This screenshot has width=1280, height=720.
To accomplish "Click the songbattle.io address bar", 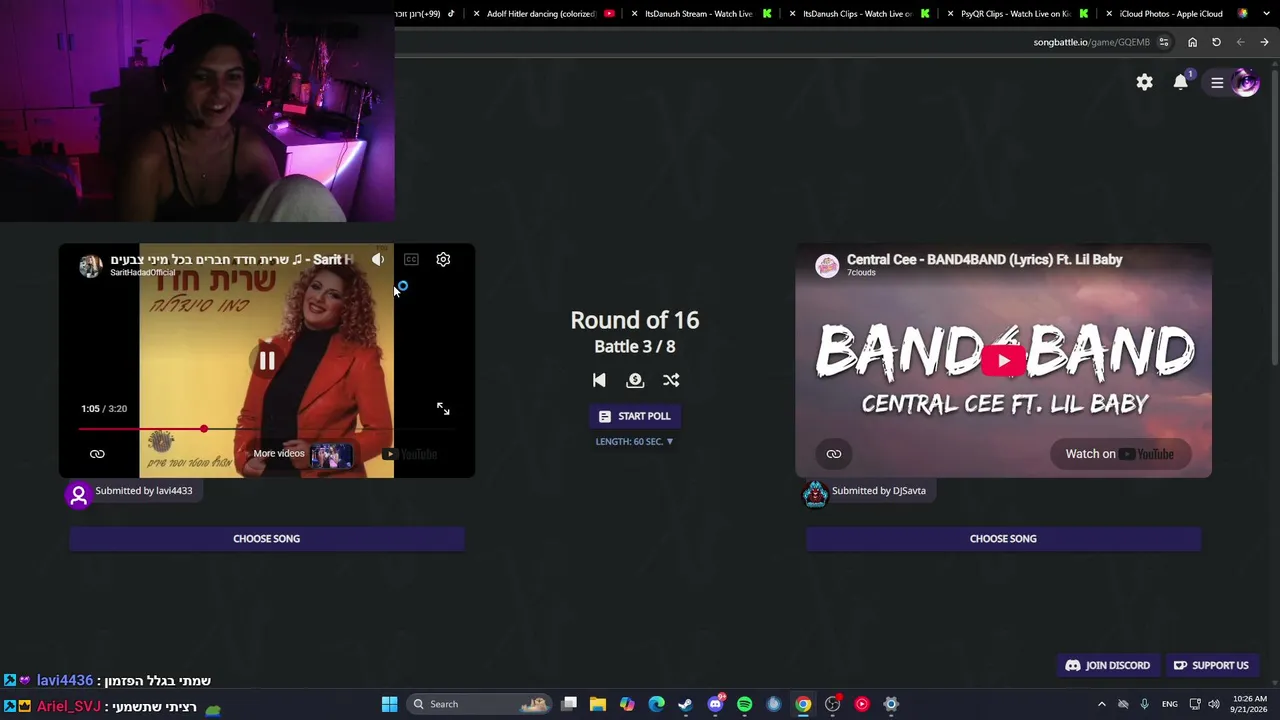I will (x=1091, y=42).
